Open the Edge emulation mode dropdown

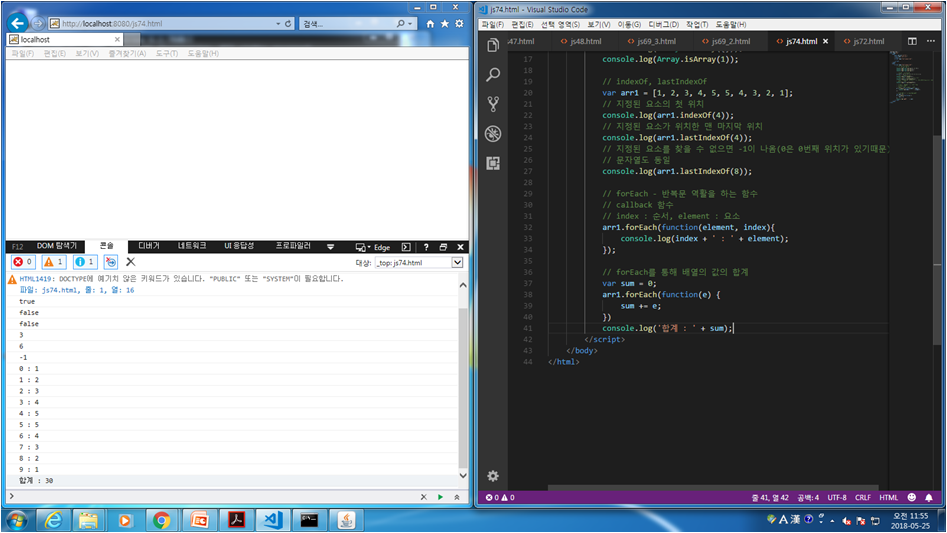pyautogui.click(x=373, y=247)
